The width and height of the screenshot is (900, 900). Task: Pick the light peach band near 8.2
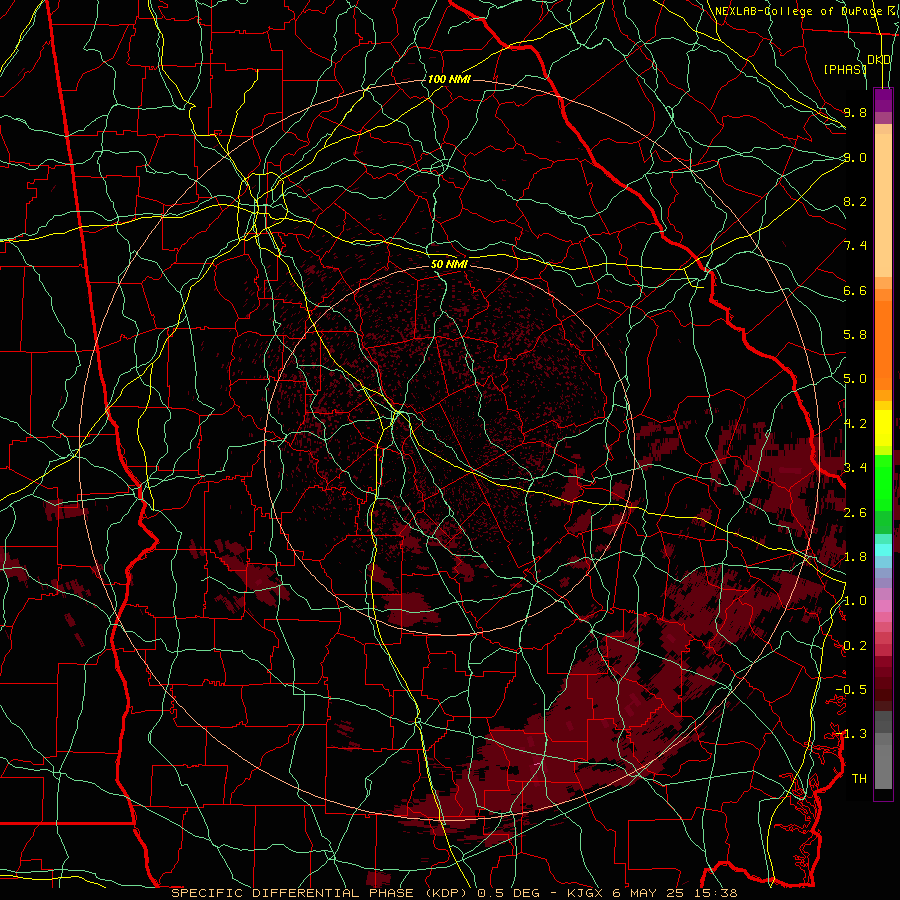tap(883, 207)
